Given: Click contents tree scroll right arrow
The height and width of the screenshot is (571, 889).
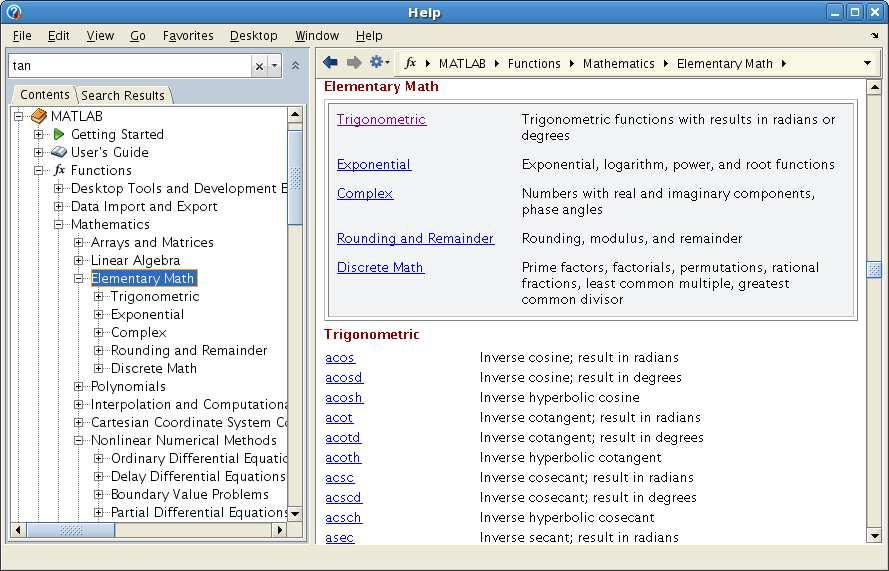Looking at the screenshot, I should click(279, 530).
